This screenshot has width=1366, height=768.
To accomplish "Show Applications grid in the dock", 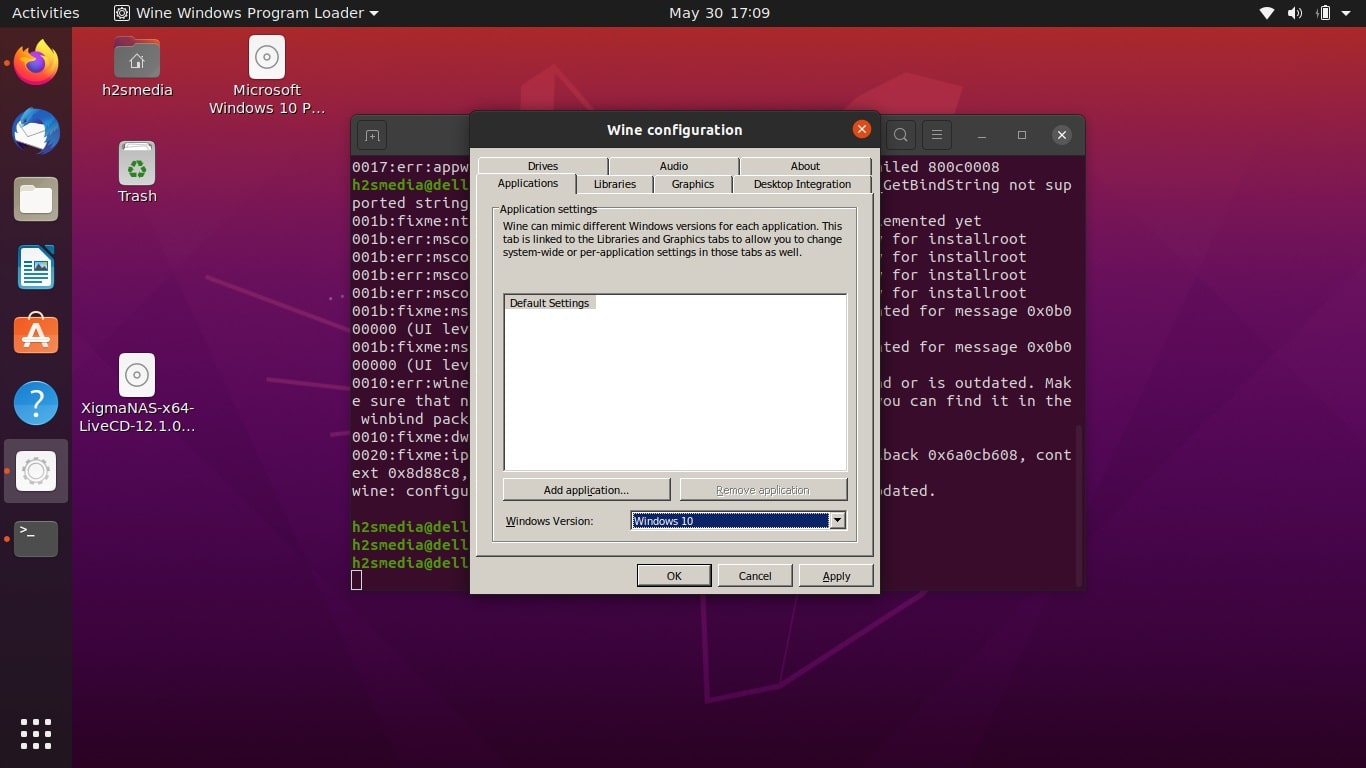I will (x=36, y=733).
